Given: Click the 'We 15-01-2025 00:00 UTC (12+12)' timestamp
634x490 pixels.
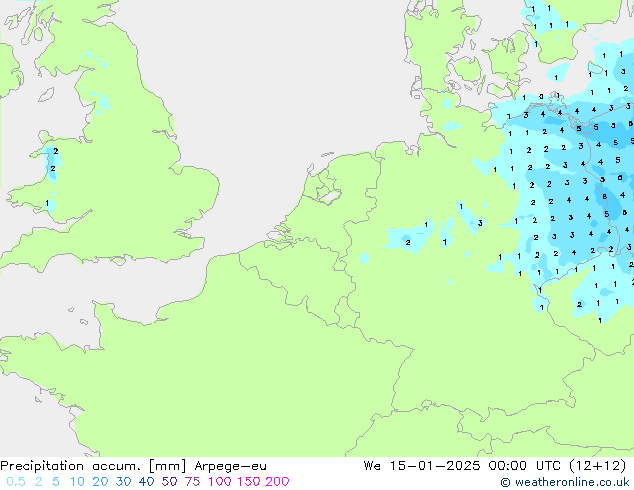Looking at the screenshot, I should point(495,466).
